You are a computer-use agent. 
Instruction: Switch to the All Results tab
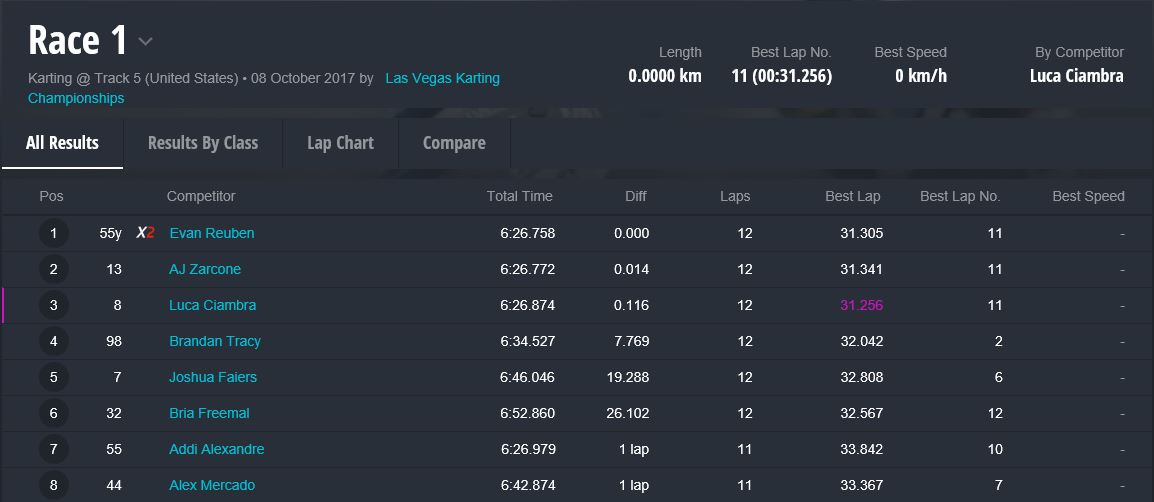click(62, 143)
